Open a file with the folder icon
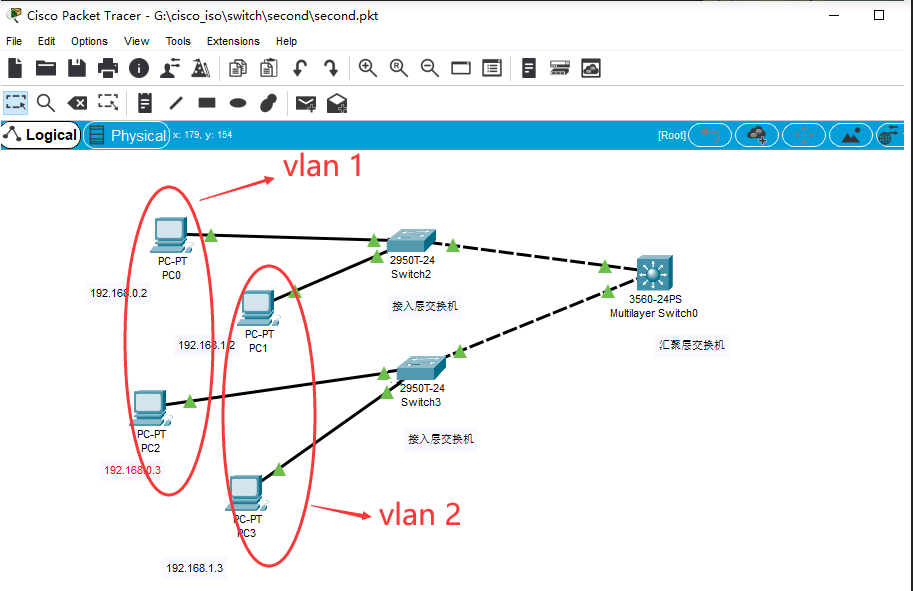913x591 pixels. (x=46, y=68)
